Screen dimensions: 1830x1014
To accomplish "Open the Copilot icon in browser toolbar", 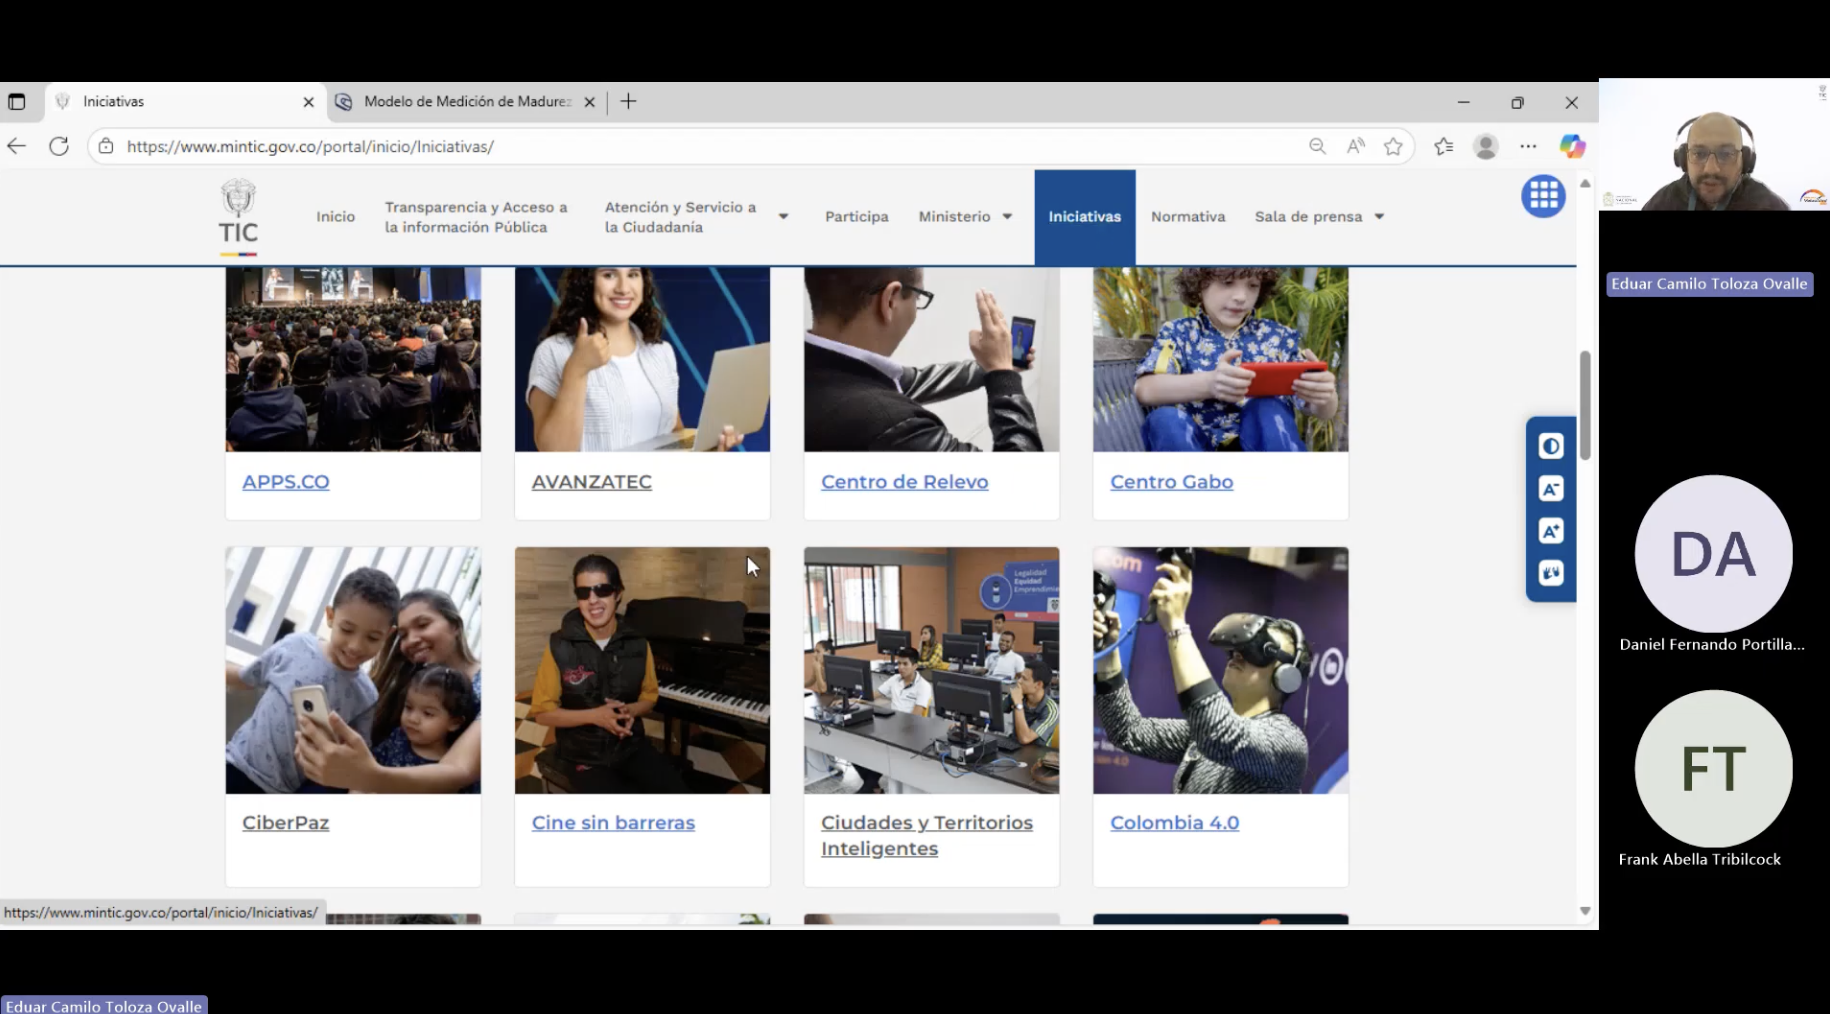I will 1572,146.
